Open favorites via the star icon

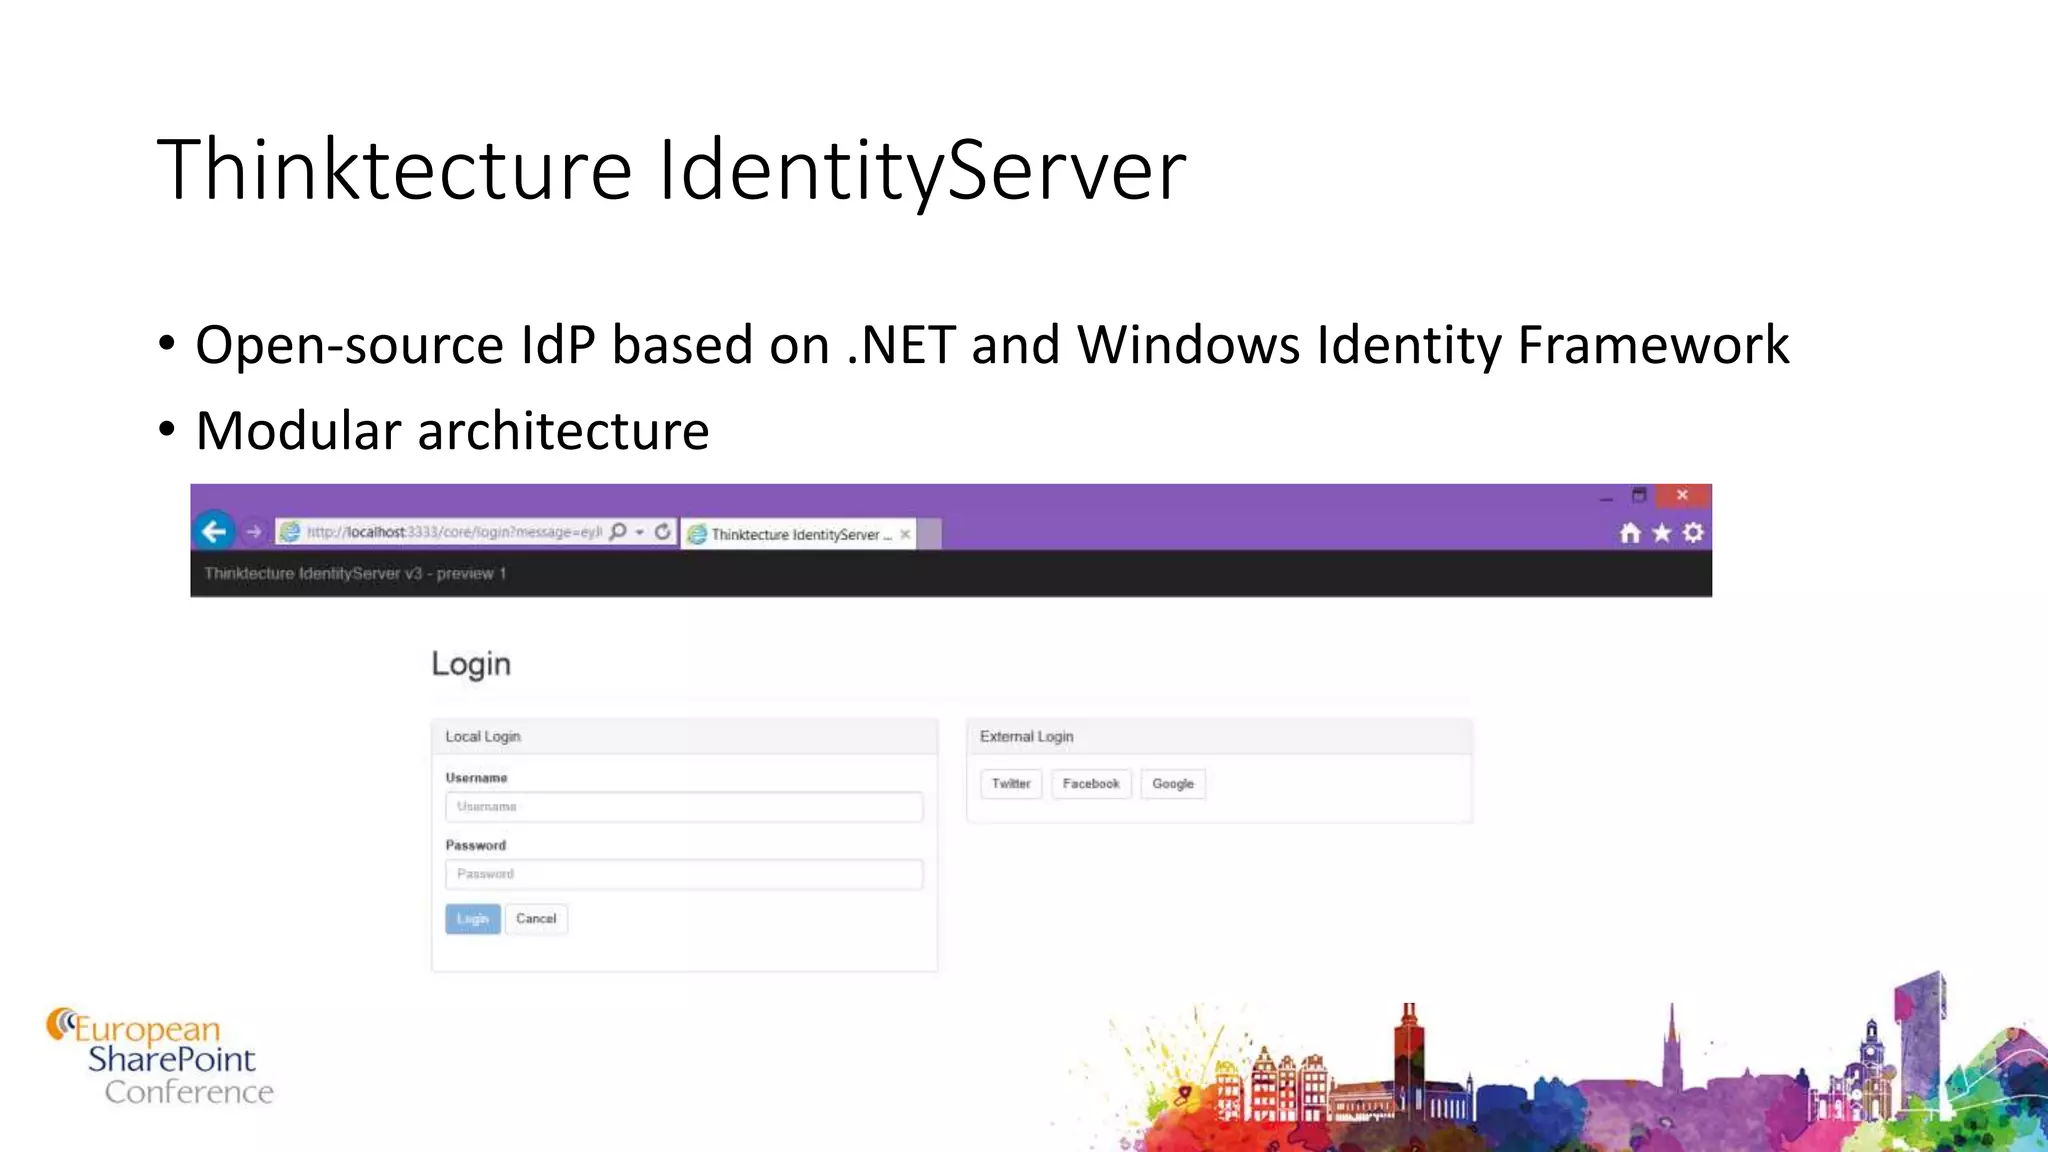pyautogui.click(x=1662, y=533)
